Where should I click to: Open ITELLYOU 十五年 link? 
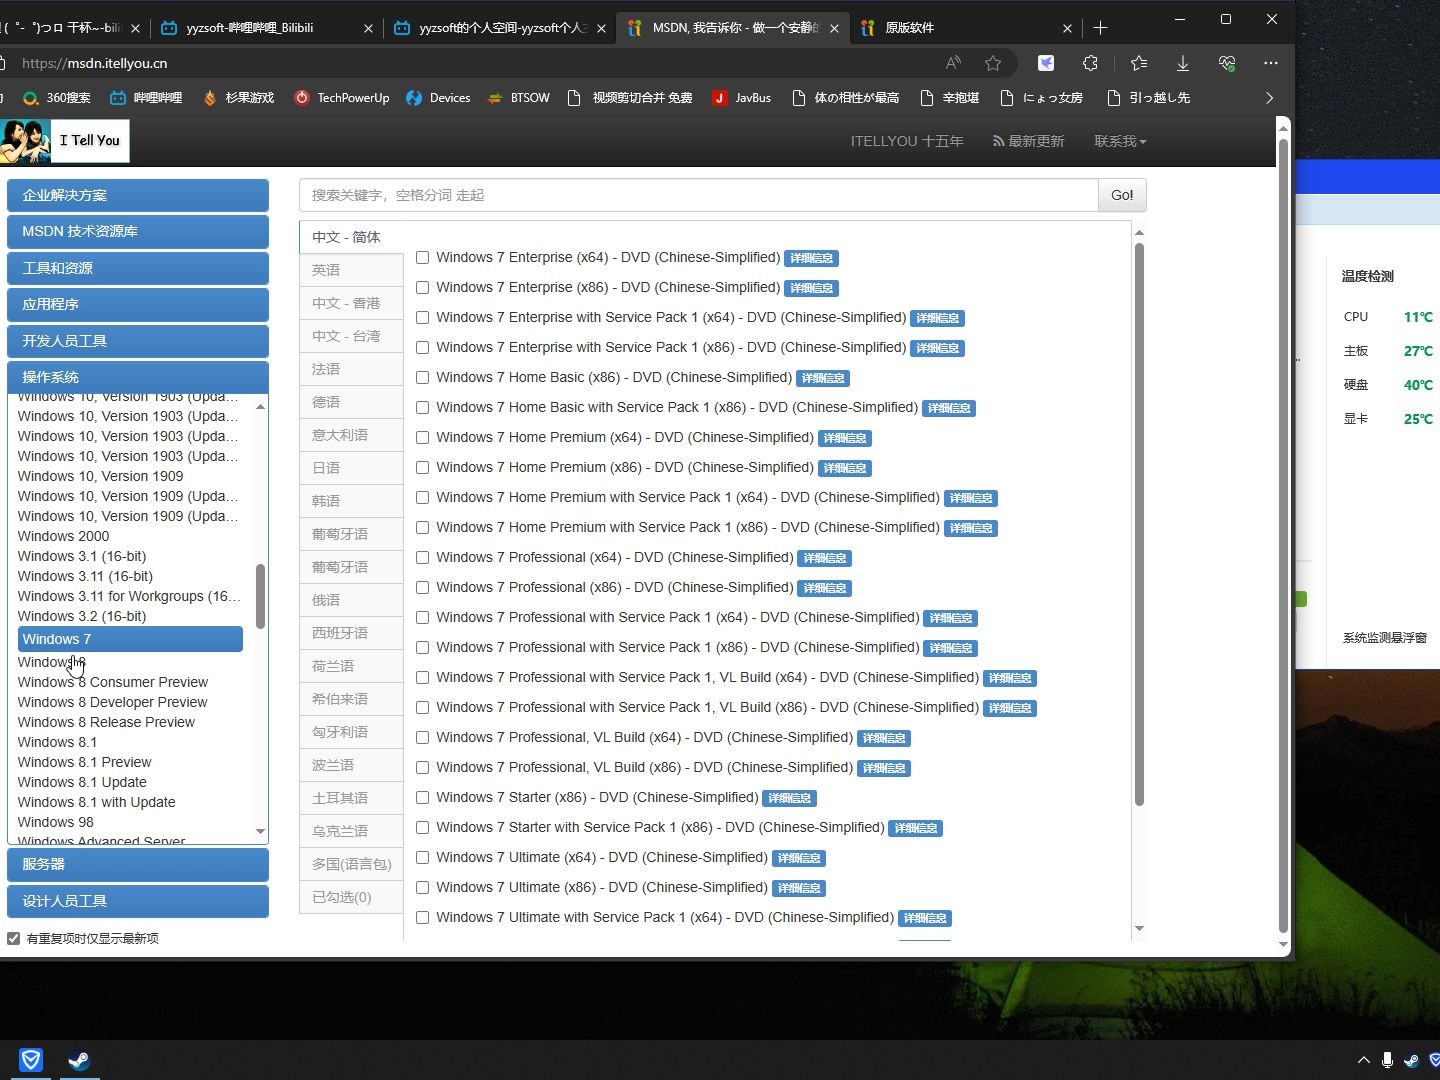point(907,141)
